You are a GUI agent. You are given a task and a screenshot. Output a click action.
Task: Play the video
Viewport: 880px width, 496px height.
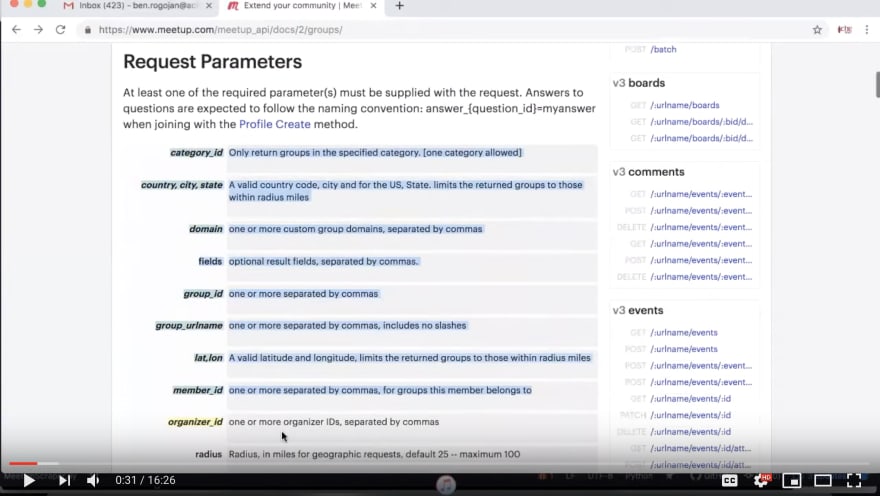pos(29,480)
